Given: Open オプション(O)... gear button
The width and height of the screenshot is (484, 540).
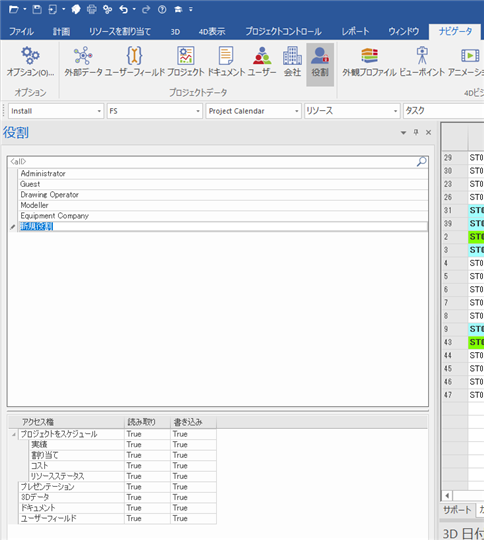Looking at the screenshot, I should coord(30,62).
